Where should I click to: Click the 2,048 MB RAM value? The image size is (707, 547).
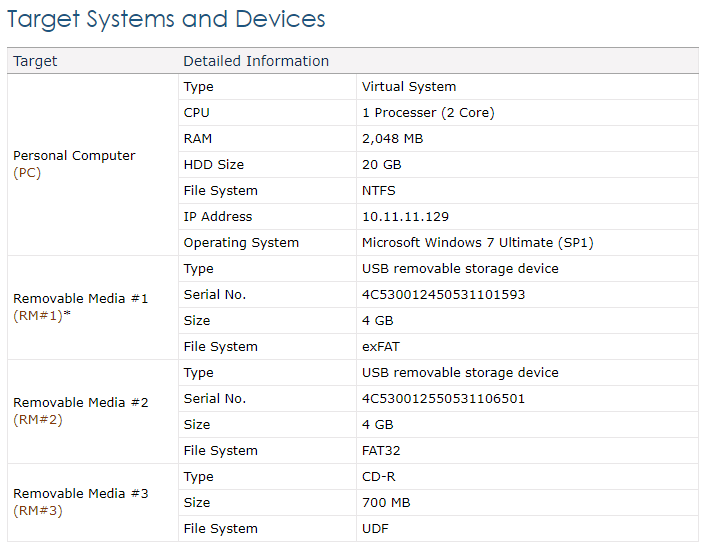coord(393,138)
